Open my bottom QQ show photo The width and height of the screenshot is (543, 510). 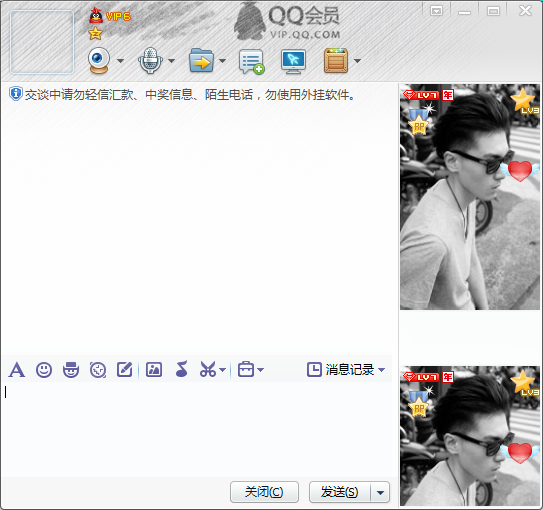coord(470,436)
